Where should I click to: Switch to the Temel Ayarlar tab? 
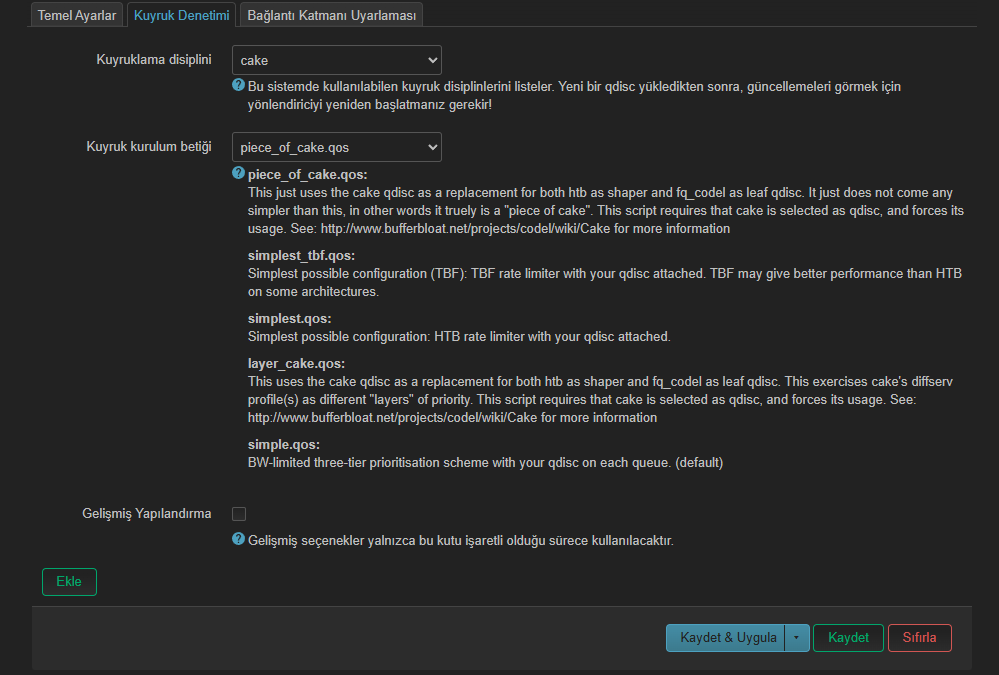tap(76, 15)
